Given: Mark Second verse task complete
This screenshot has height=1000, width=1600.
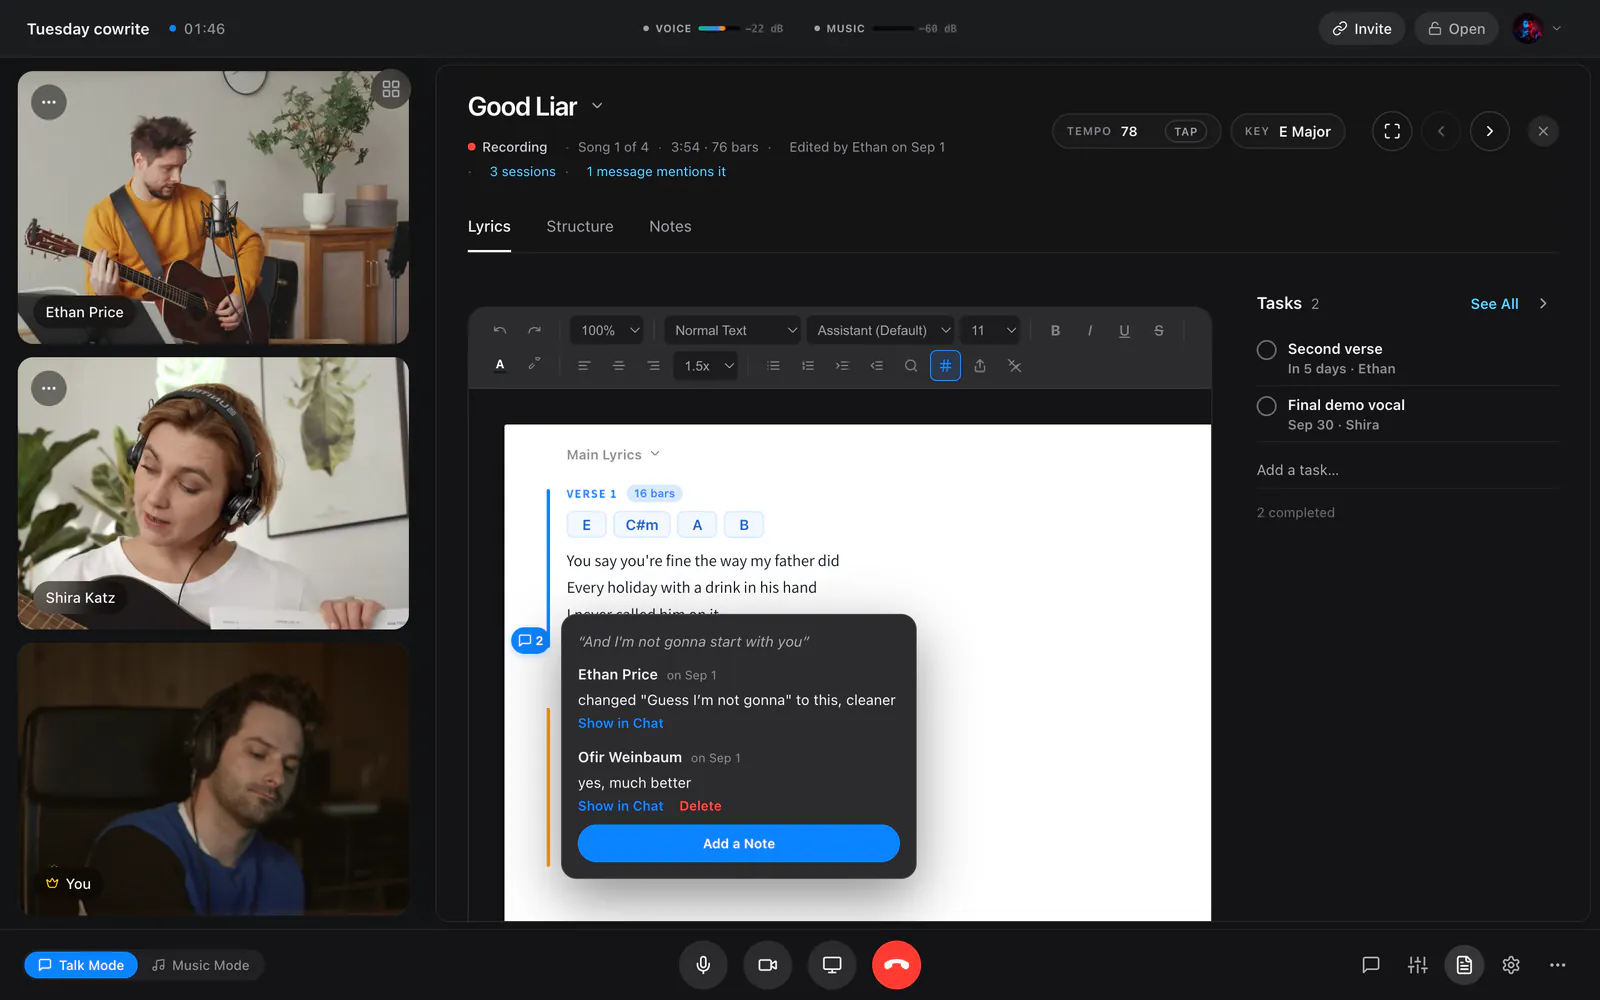Looking at the screenshot, I should point(1266,350).
